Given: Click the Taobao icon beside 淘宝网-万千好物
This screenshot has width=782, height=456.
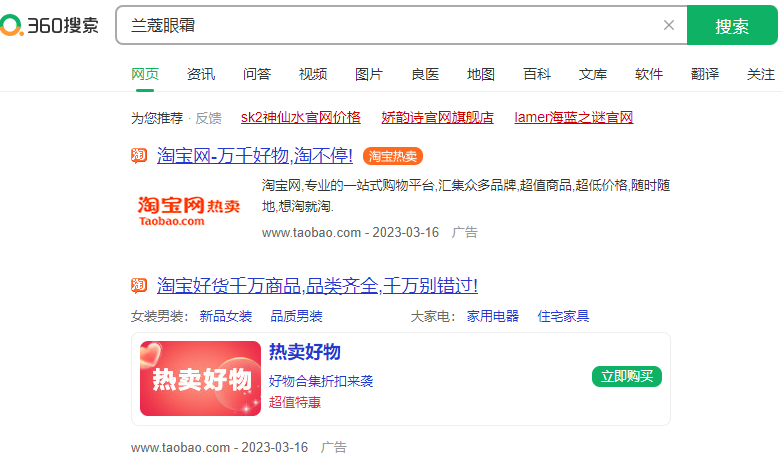Looking at the screenshot, I should tap(139, 156).
